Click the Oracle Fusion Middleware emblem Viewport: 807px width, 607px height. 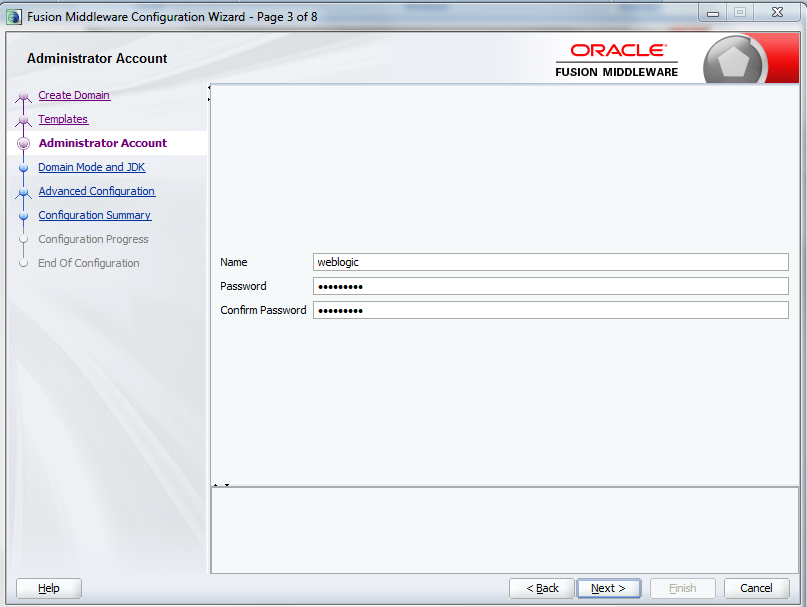click(x=734, y=58)
